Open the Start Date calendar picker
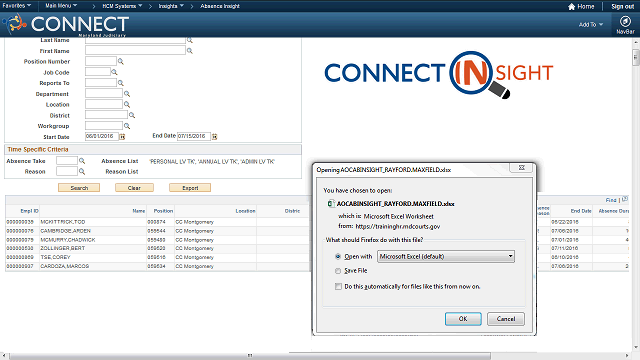 122,137
